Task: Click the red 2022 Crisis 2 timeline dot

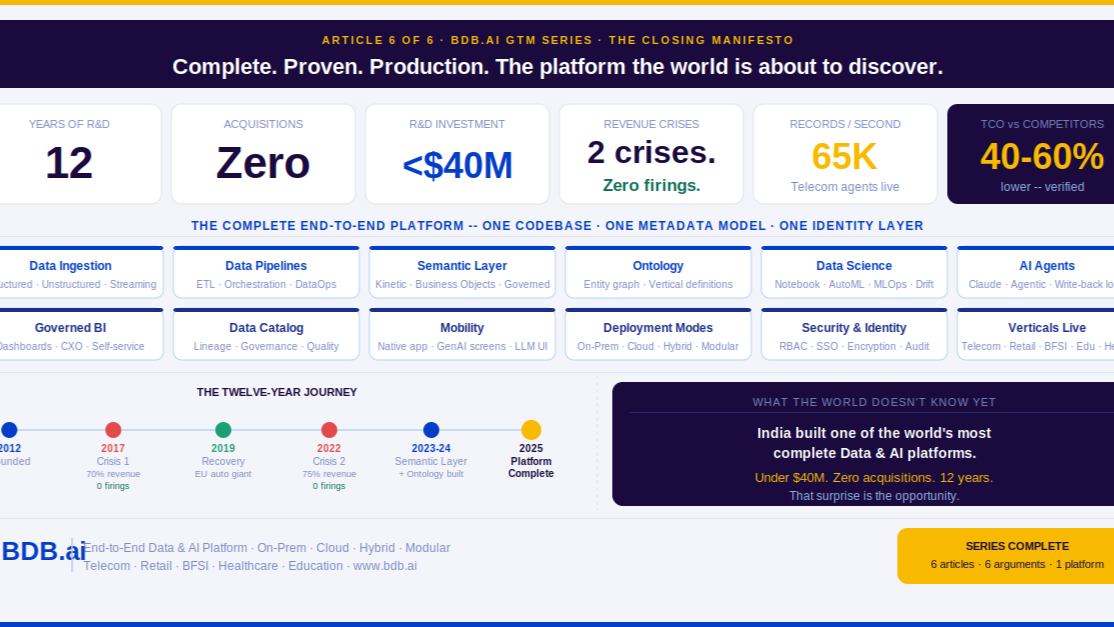Action: pyautogui.click(x=329, y=430)
